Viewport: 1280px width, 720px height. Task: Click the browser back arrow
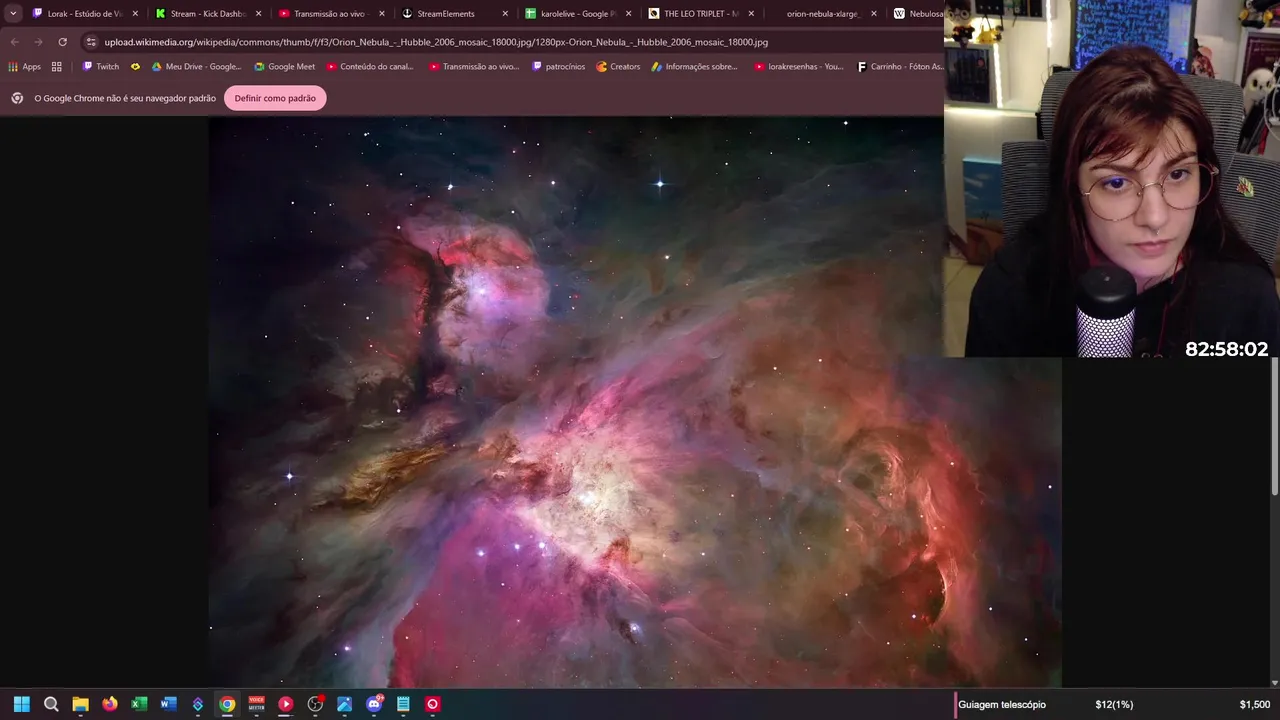14,42
